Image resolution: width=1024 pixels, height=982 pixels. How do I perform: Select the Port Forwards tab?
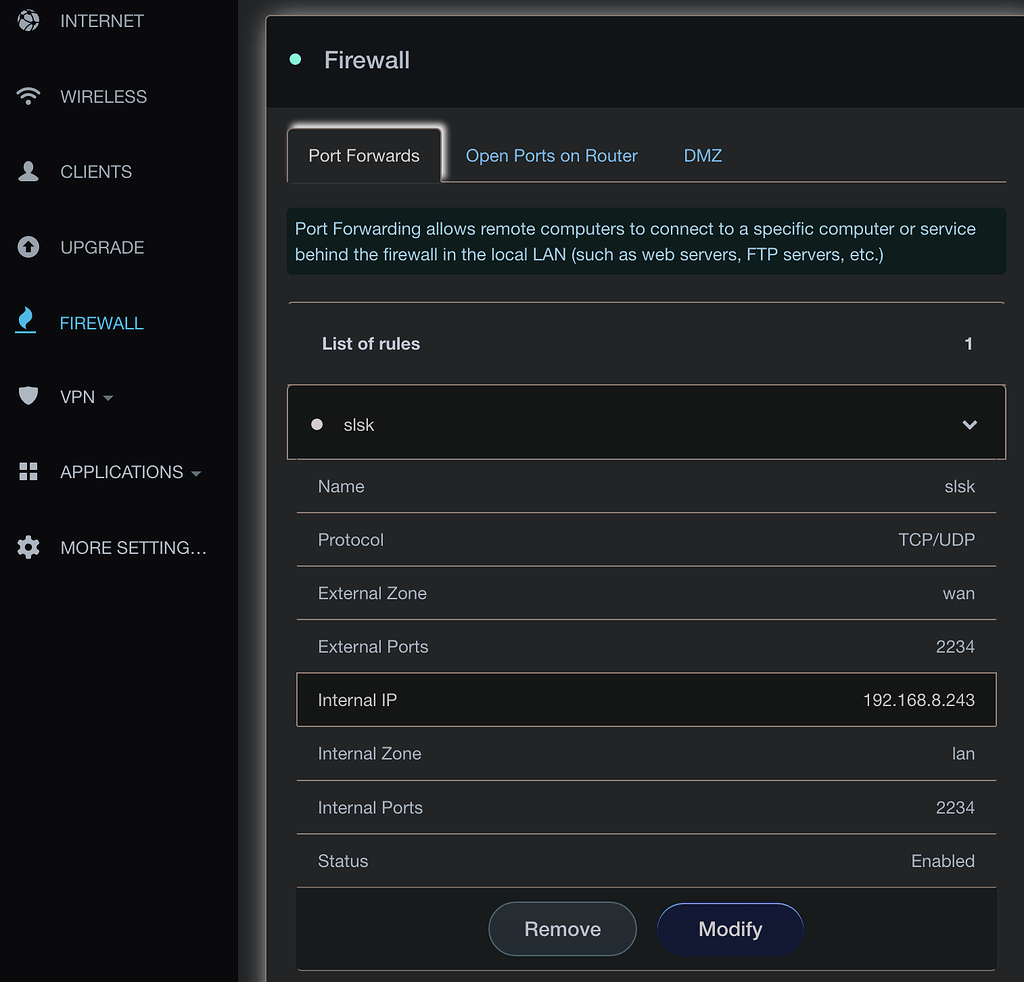click(x=364, y=155)
